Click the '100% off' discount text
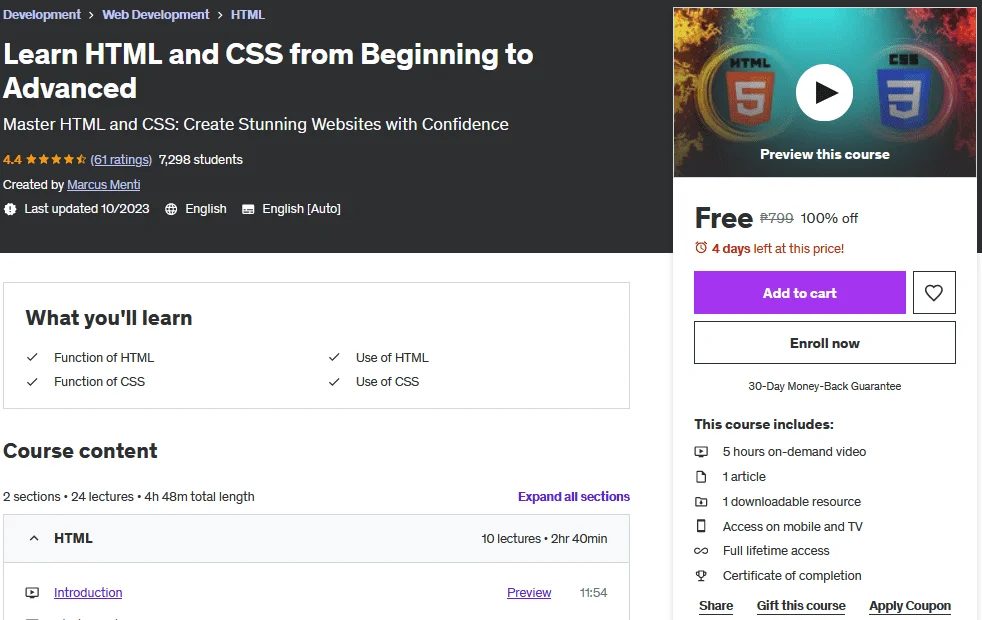The height and width of the screenshot is (620, 982). coord(829,218)
